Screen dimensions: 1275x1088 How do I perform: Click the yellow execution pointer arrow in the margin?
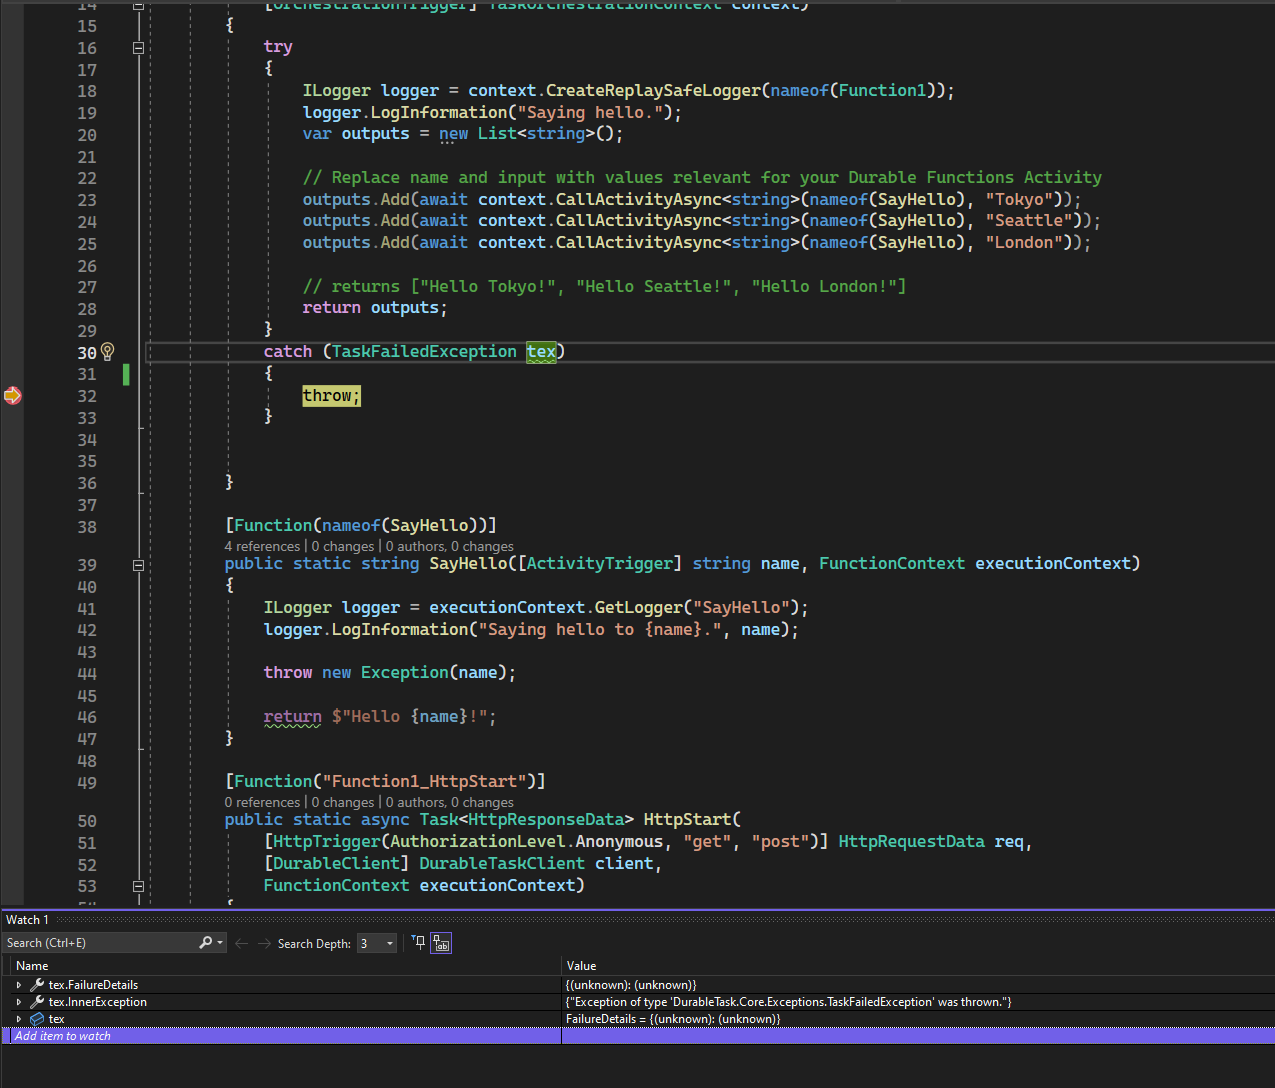[12, 395]
